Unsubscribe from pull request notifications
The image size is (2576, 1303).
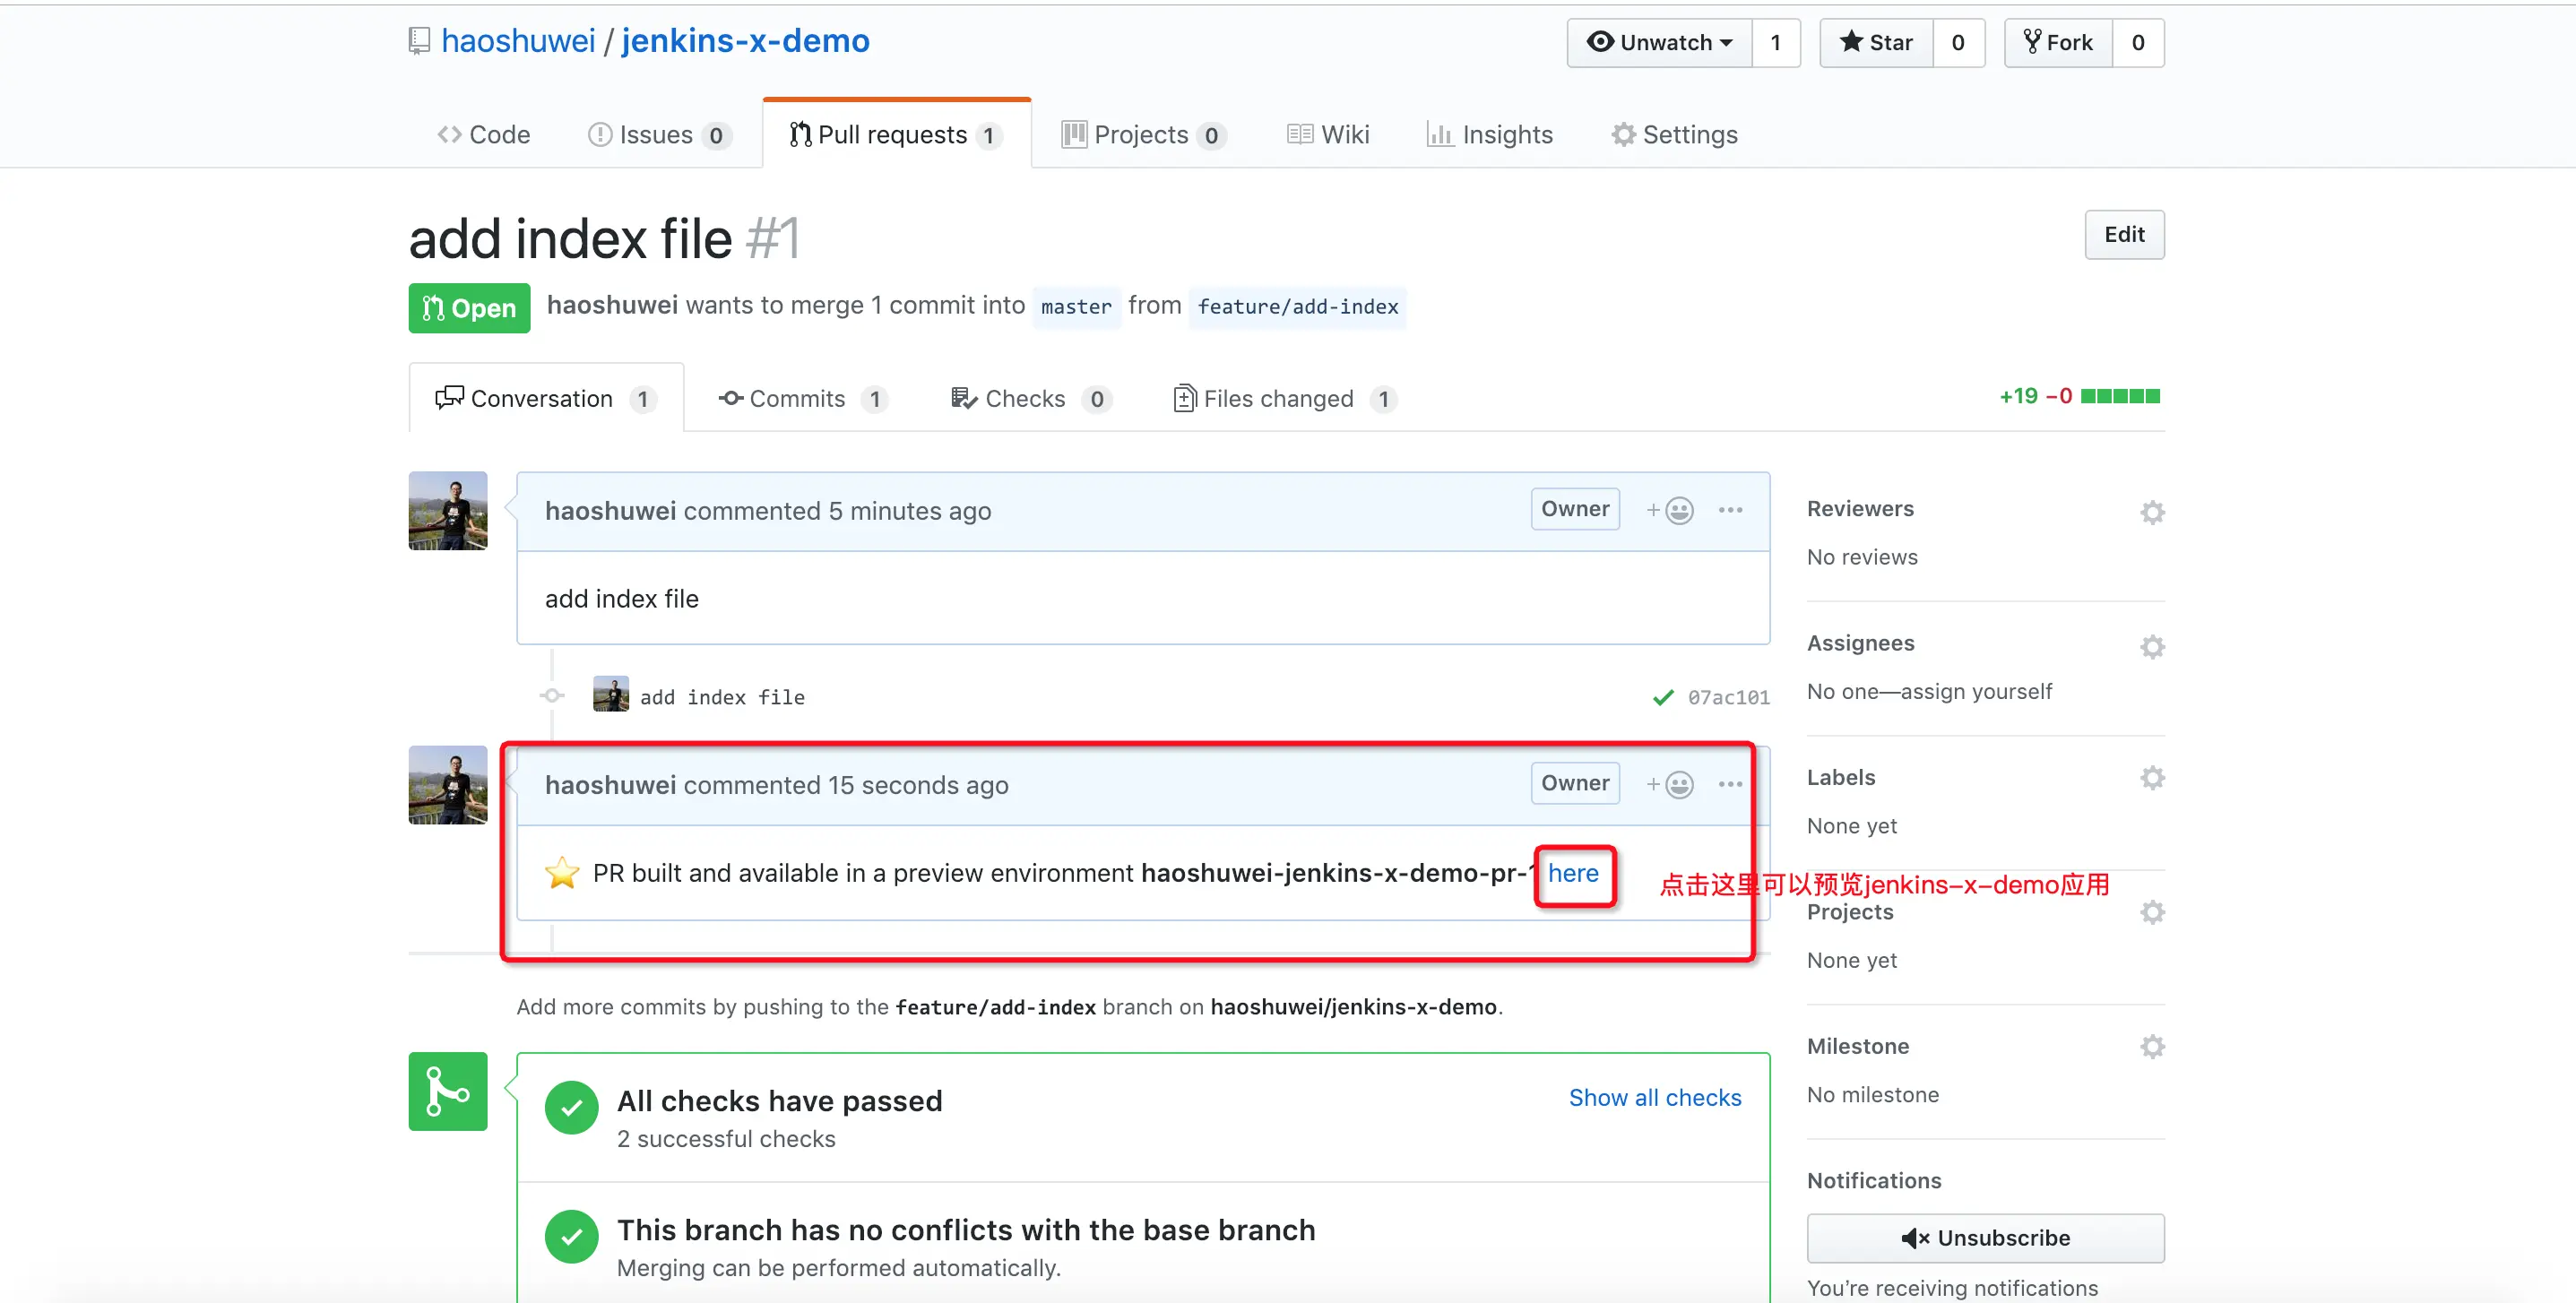(1985, 1238)
